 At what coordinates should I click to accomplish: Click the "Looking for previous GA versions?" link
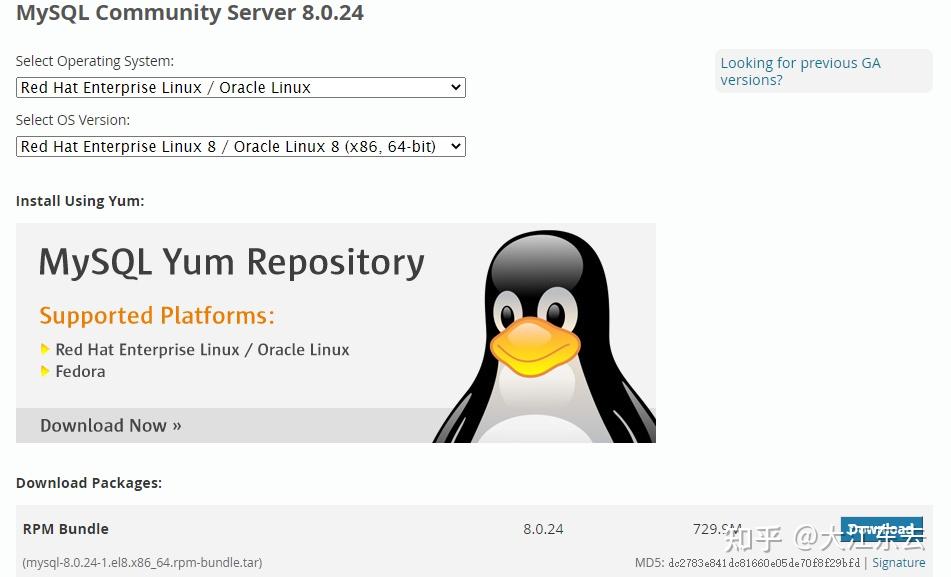pos(799,71)
